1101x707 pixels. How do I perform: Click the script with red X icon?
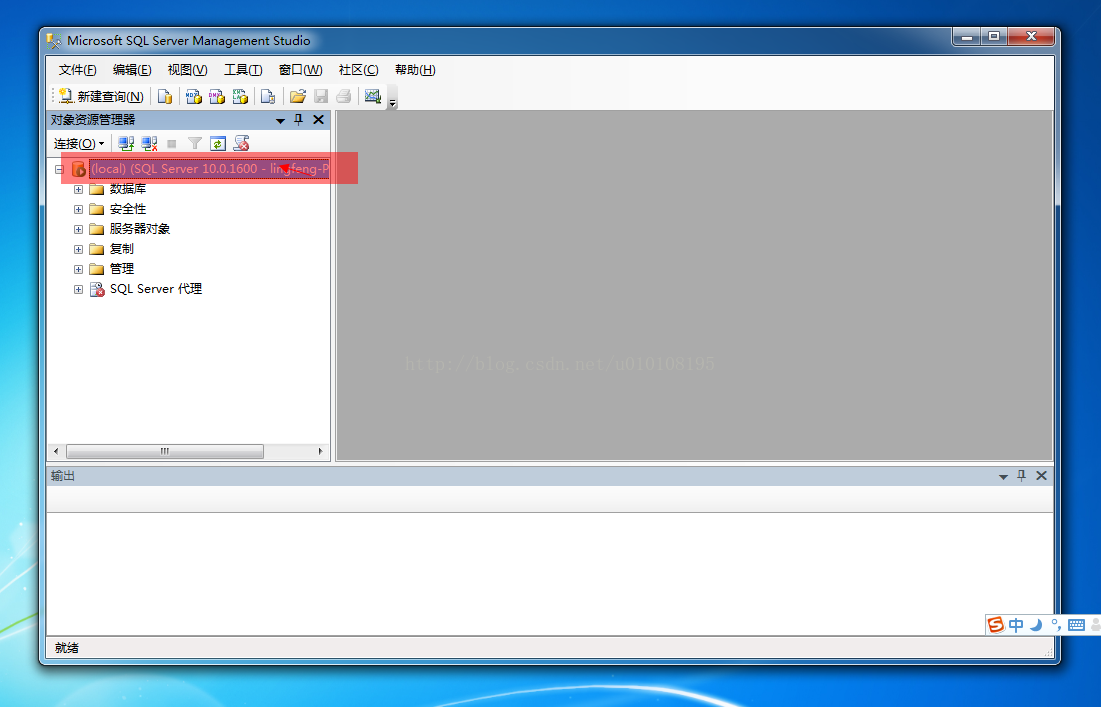[242, 143]
